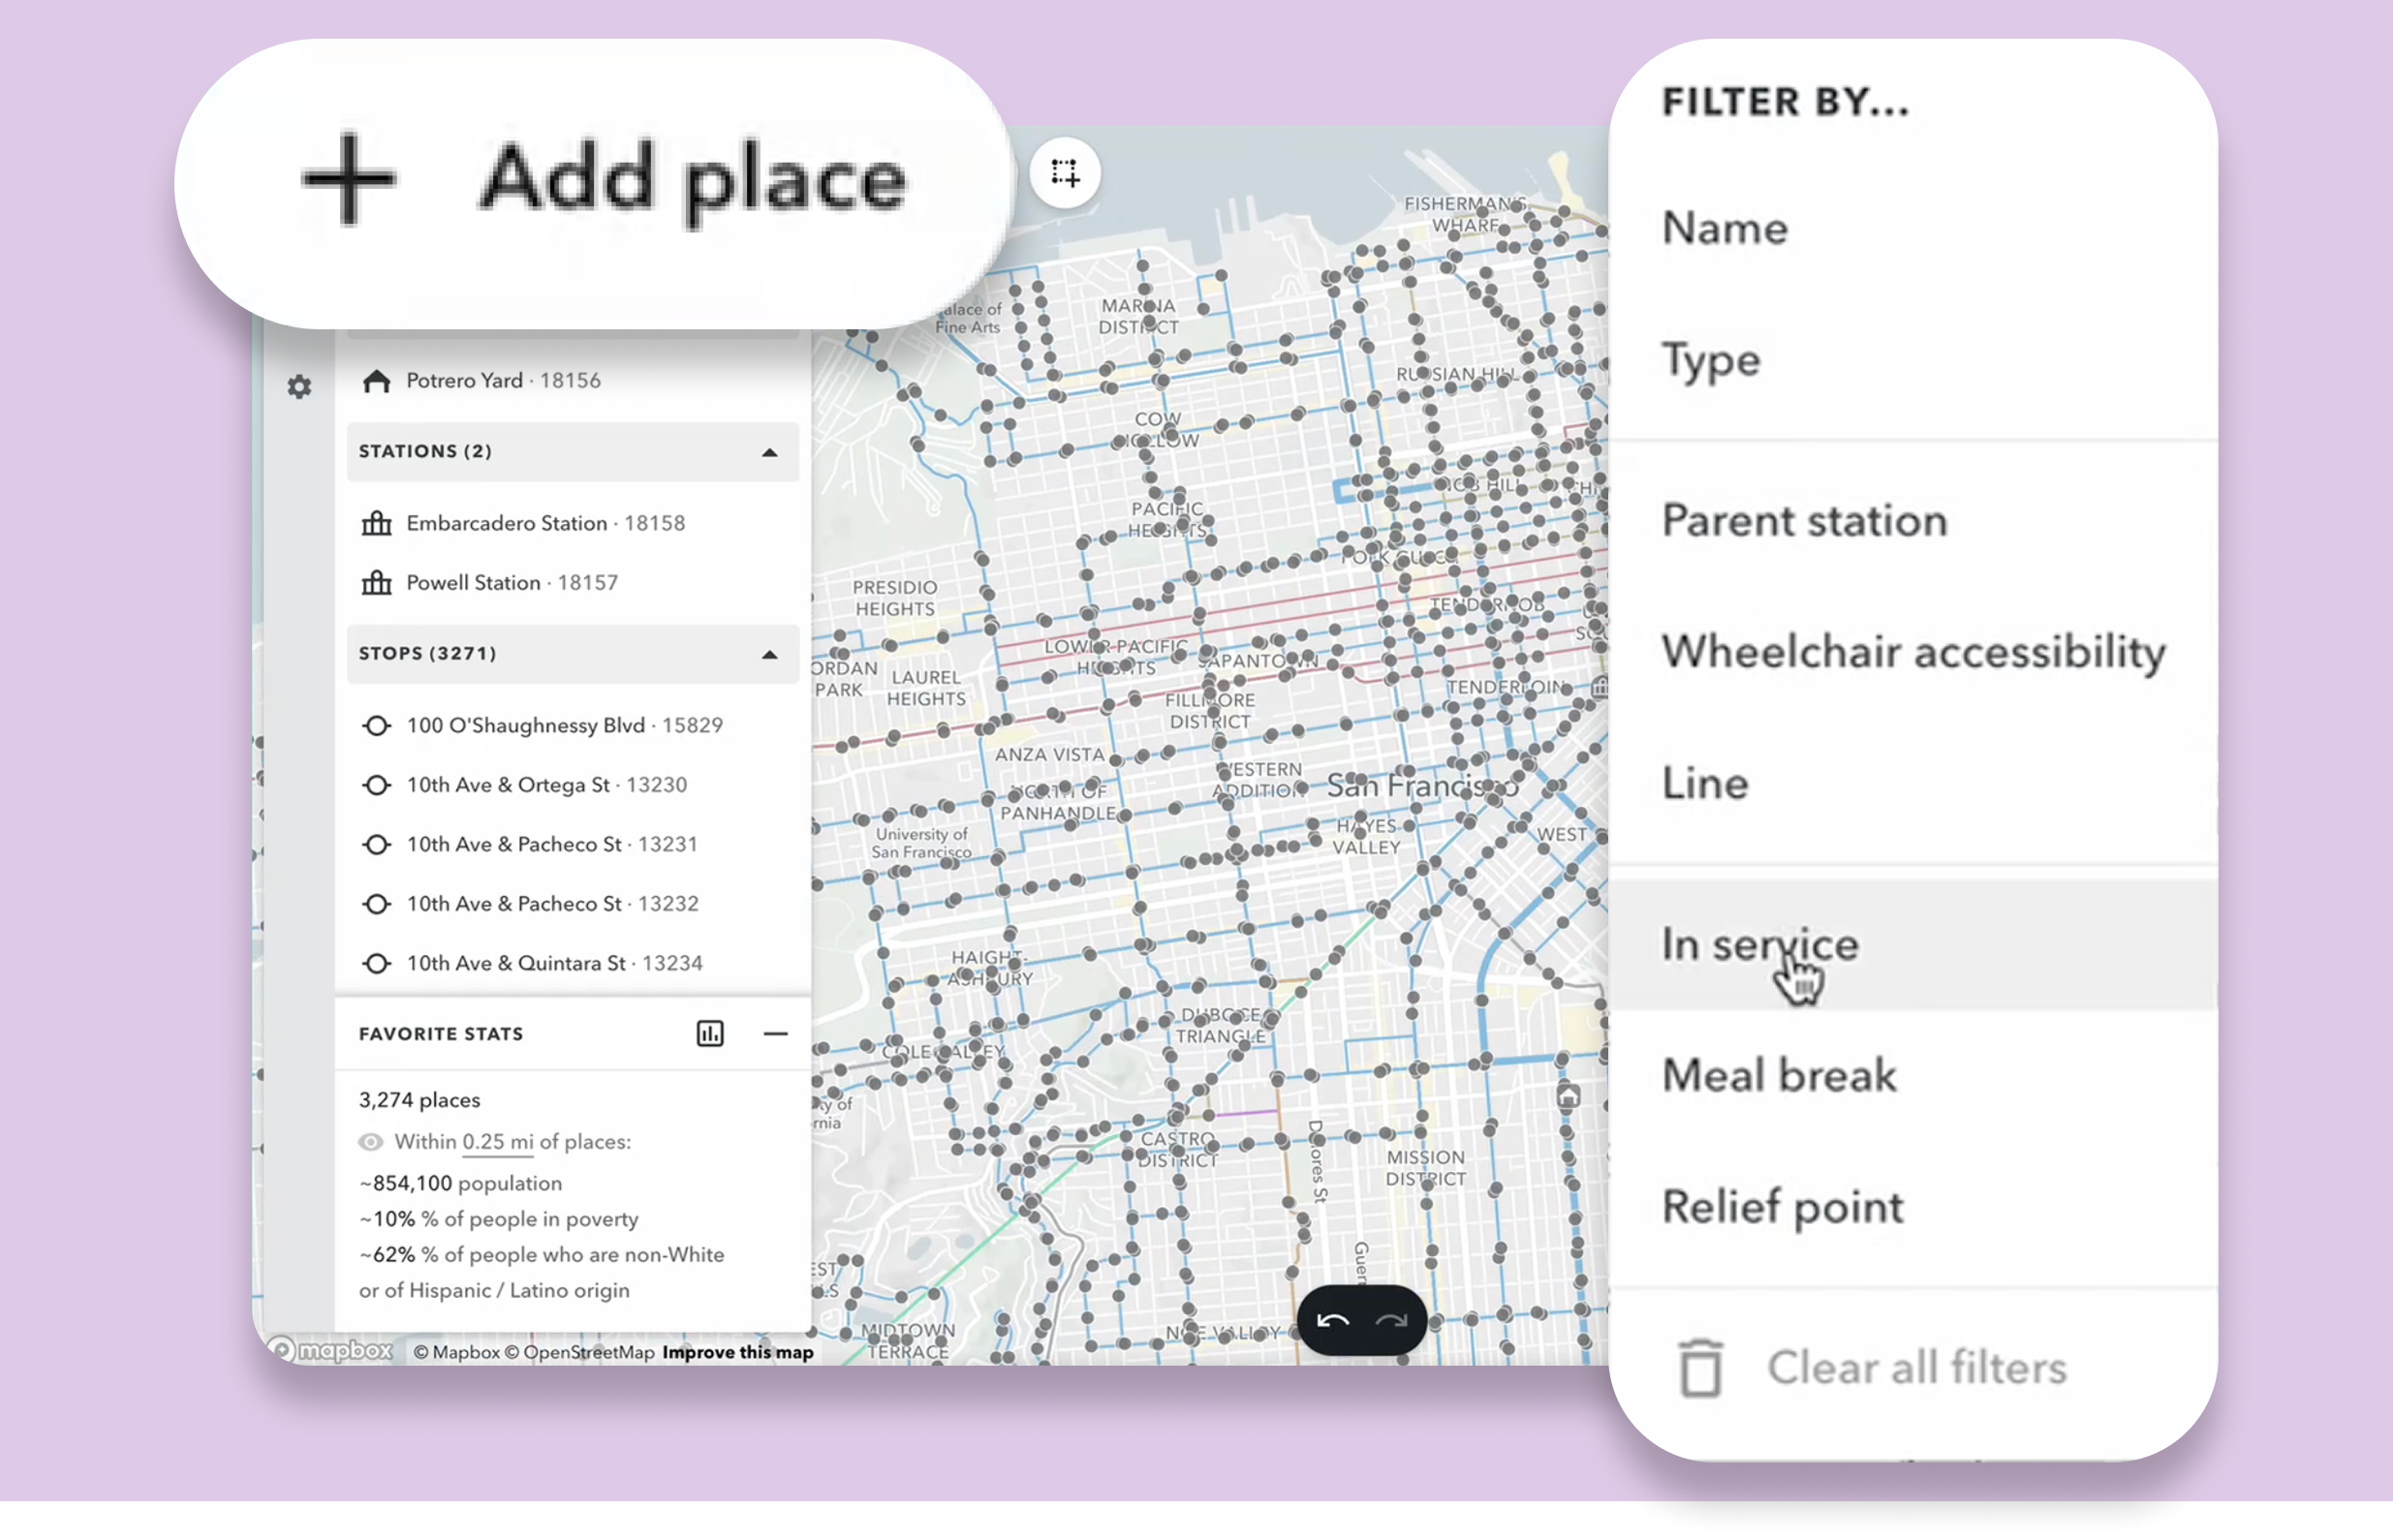Select 10th Ave & Quintara St 13234

pos(573,963)
